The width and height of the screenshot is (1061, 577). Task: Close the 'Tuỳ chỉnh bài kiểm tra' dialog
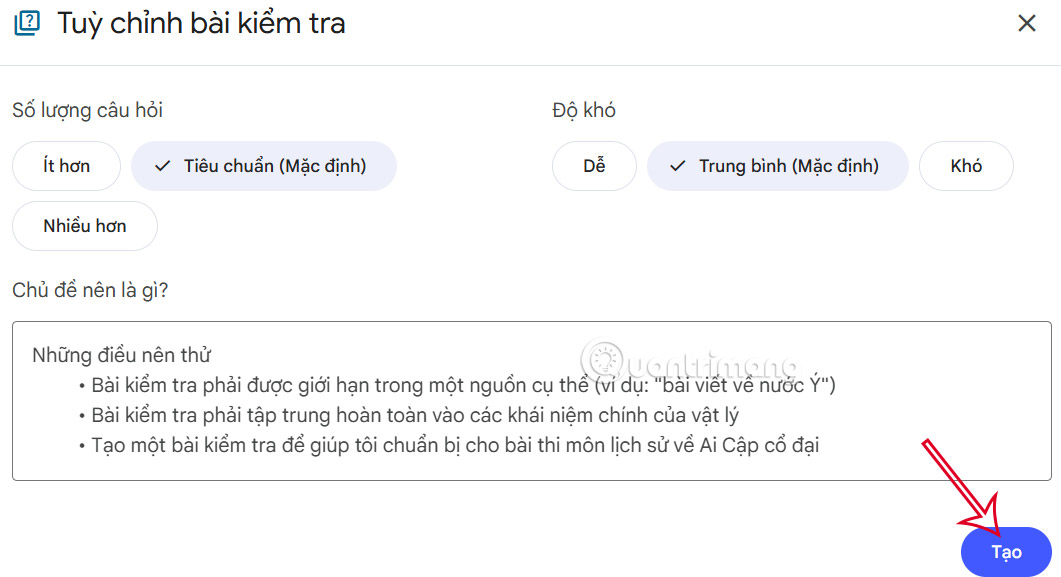1027,23
